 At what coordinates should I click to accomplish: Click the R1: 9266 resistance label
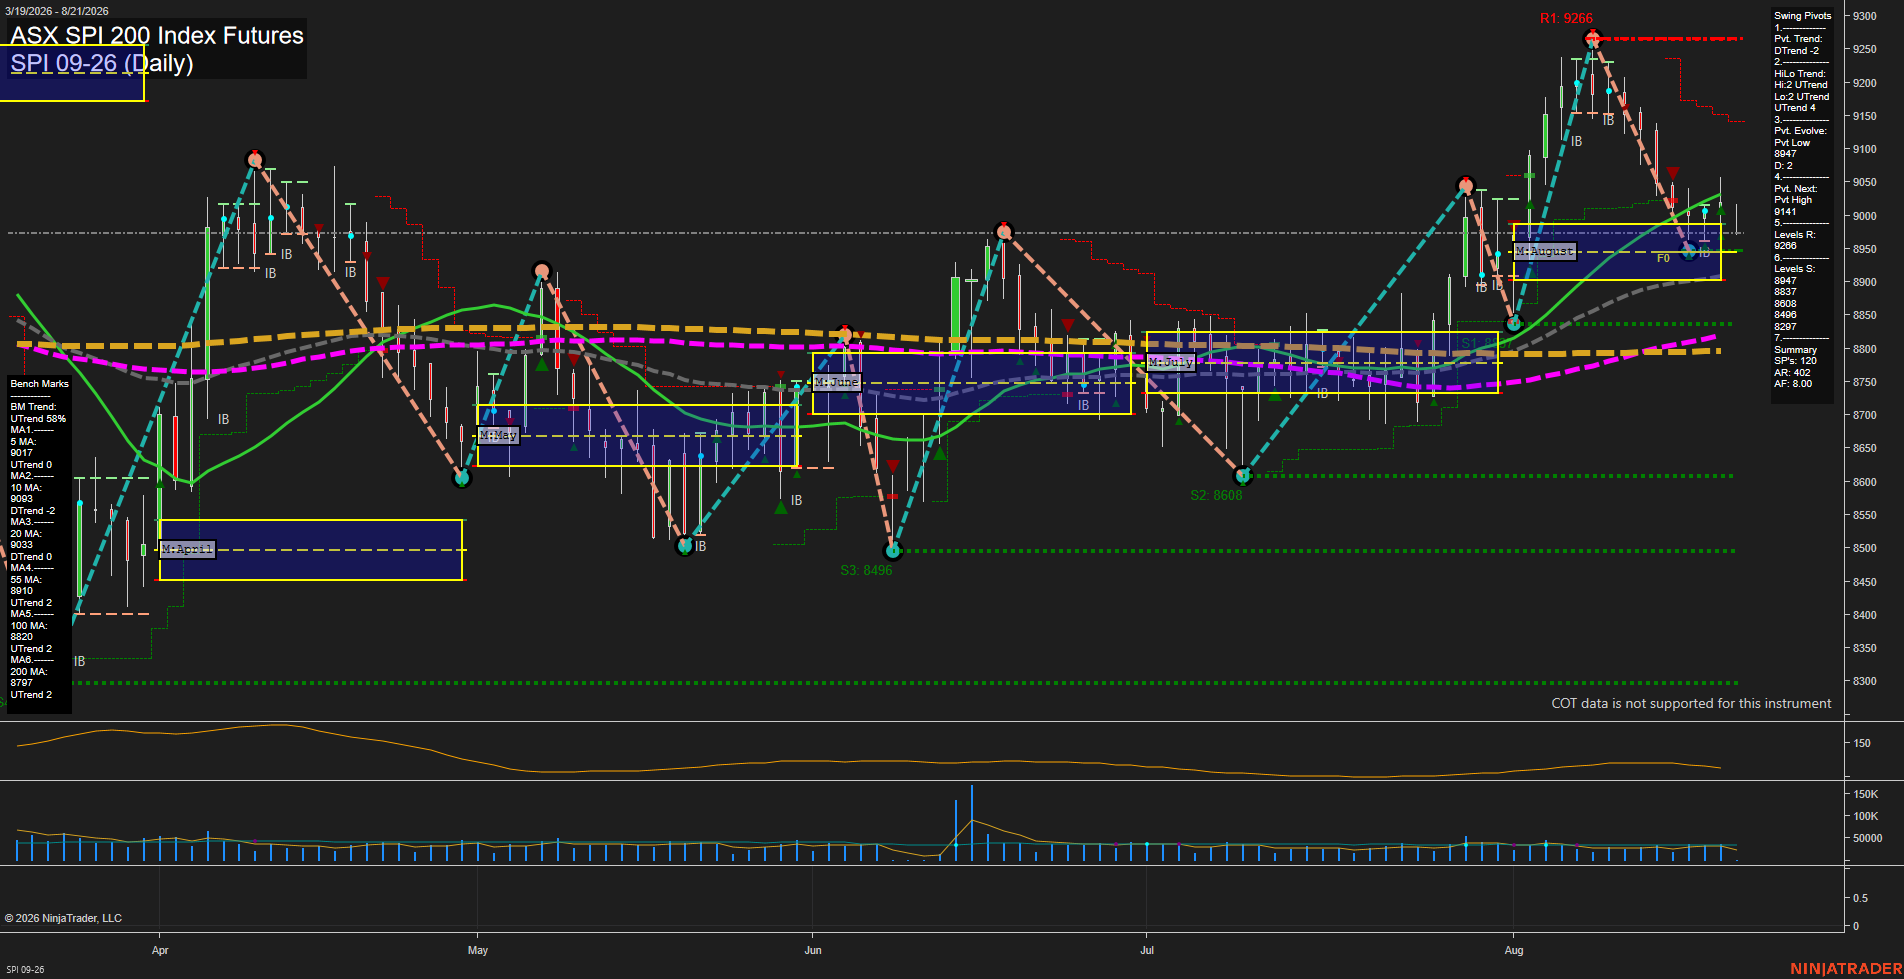pos(1566,18)
